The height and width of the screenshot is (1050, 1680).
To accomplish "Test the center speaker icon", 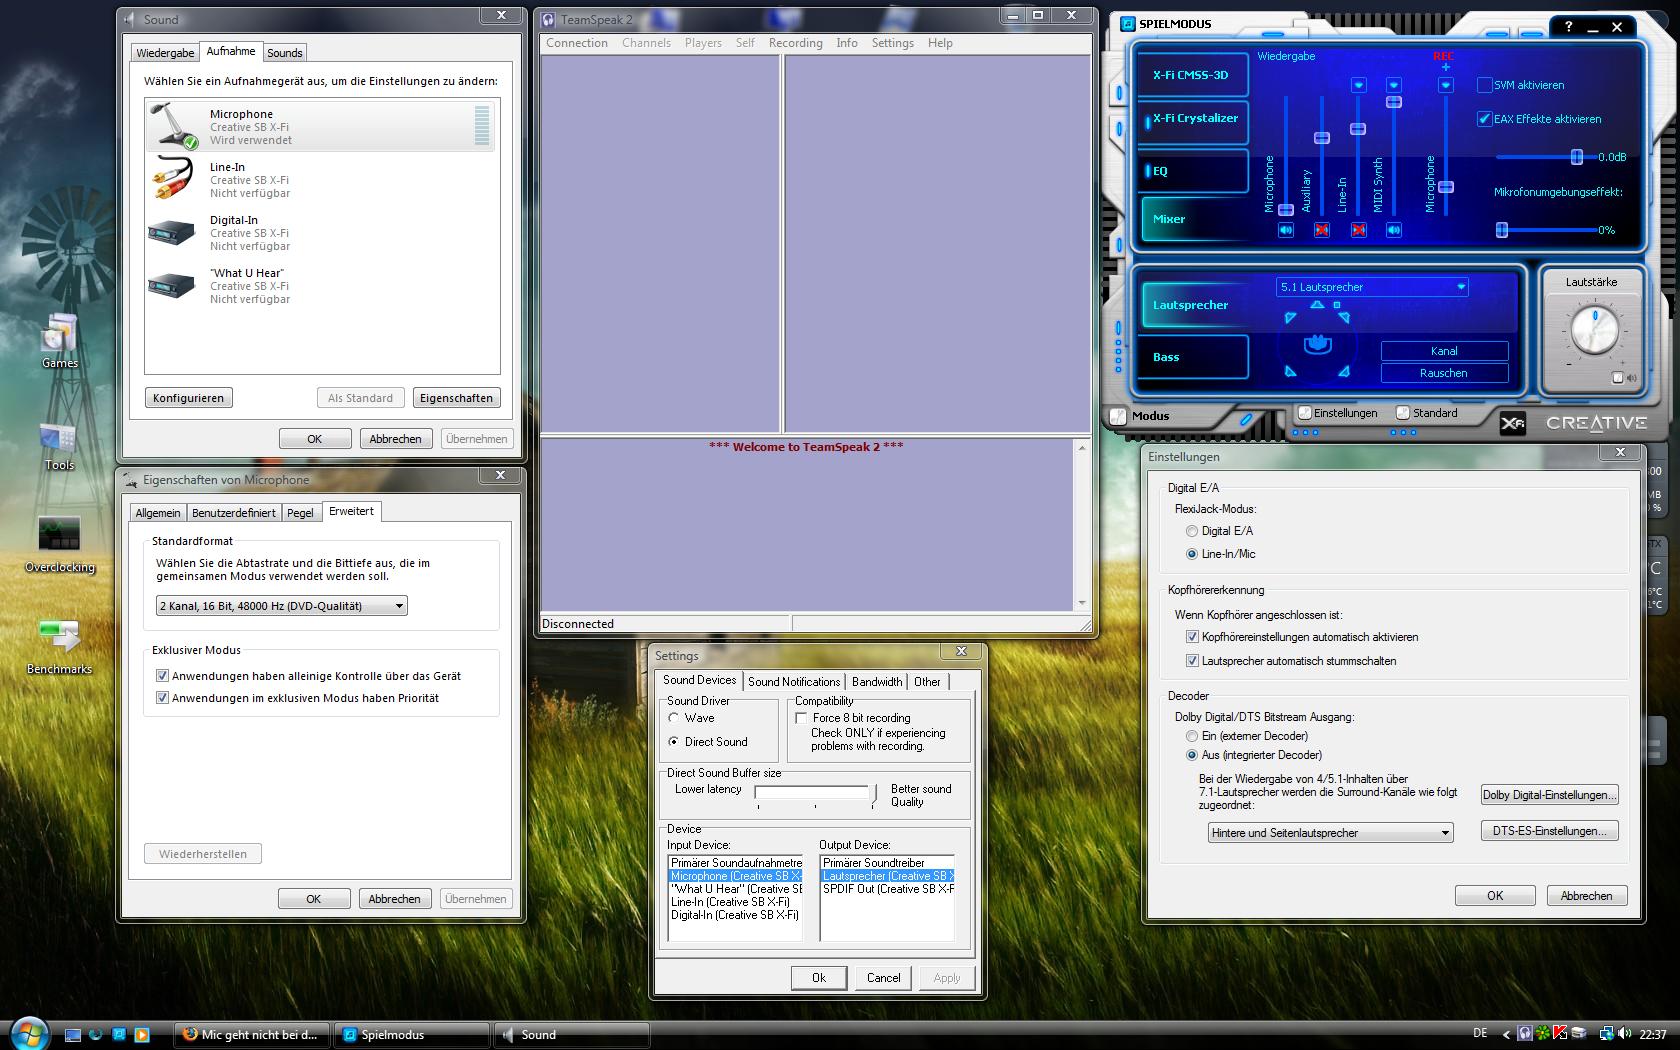I will tap(1317, 304).
